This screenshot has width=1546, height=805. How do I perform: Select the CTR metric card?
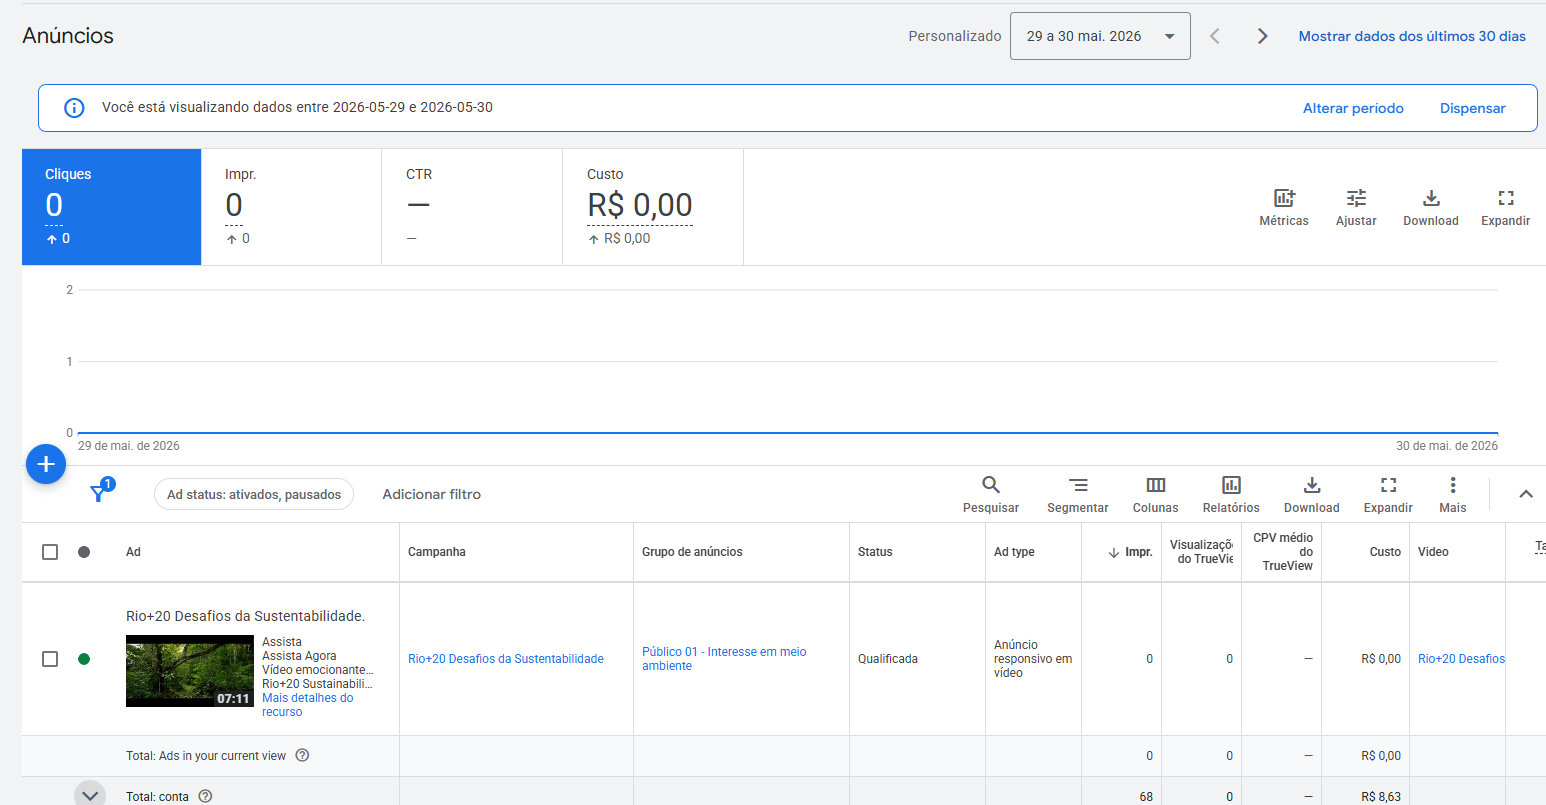click(472, 207)
